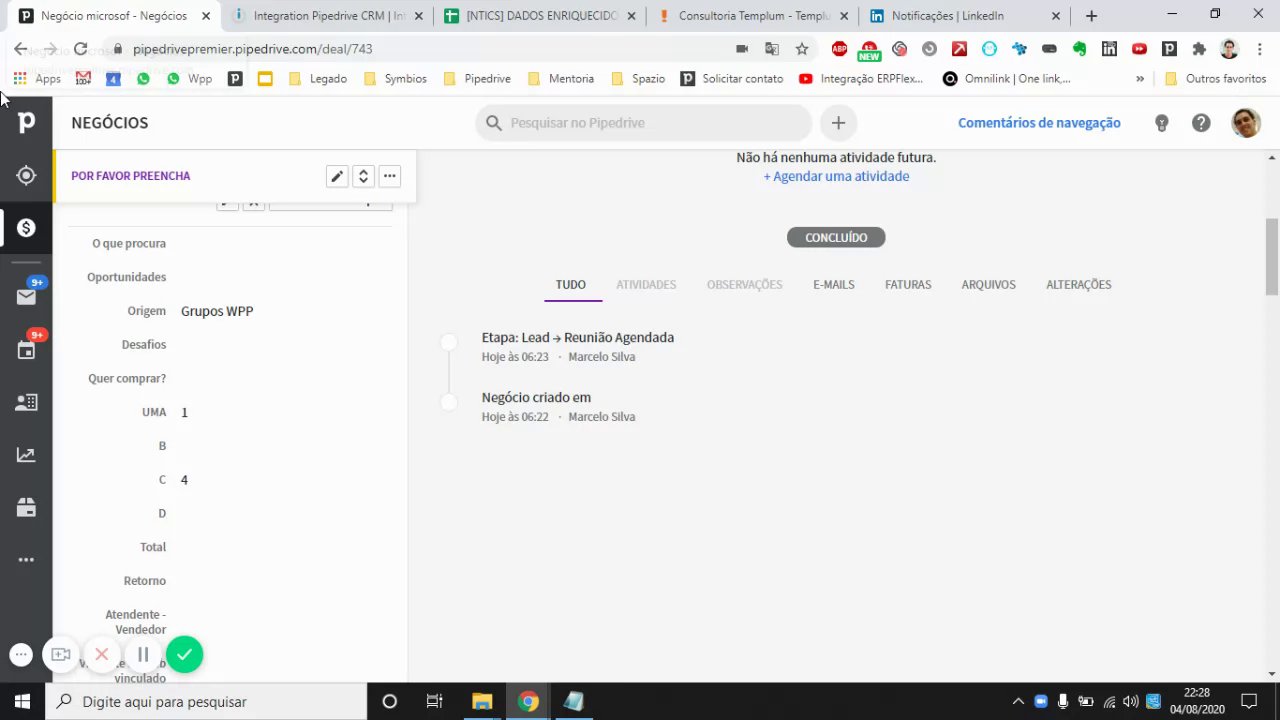Click the Concluído badge
Screen dimensions: 1280x720
(x=836, y=237)
